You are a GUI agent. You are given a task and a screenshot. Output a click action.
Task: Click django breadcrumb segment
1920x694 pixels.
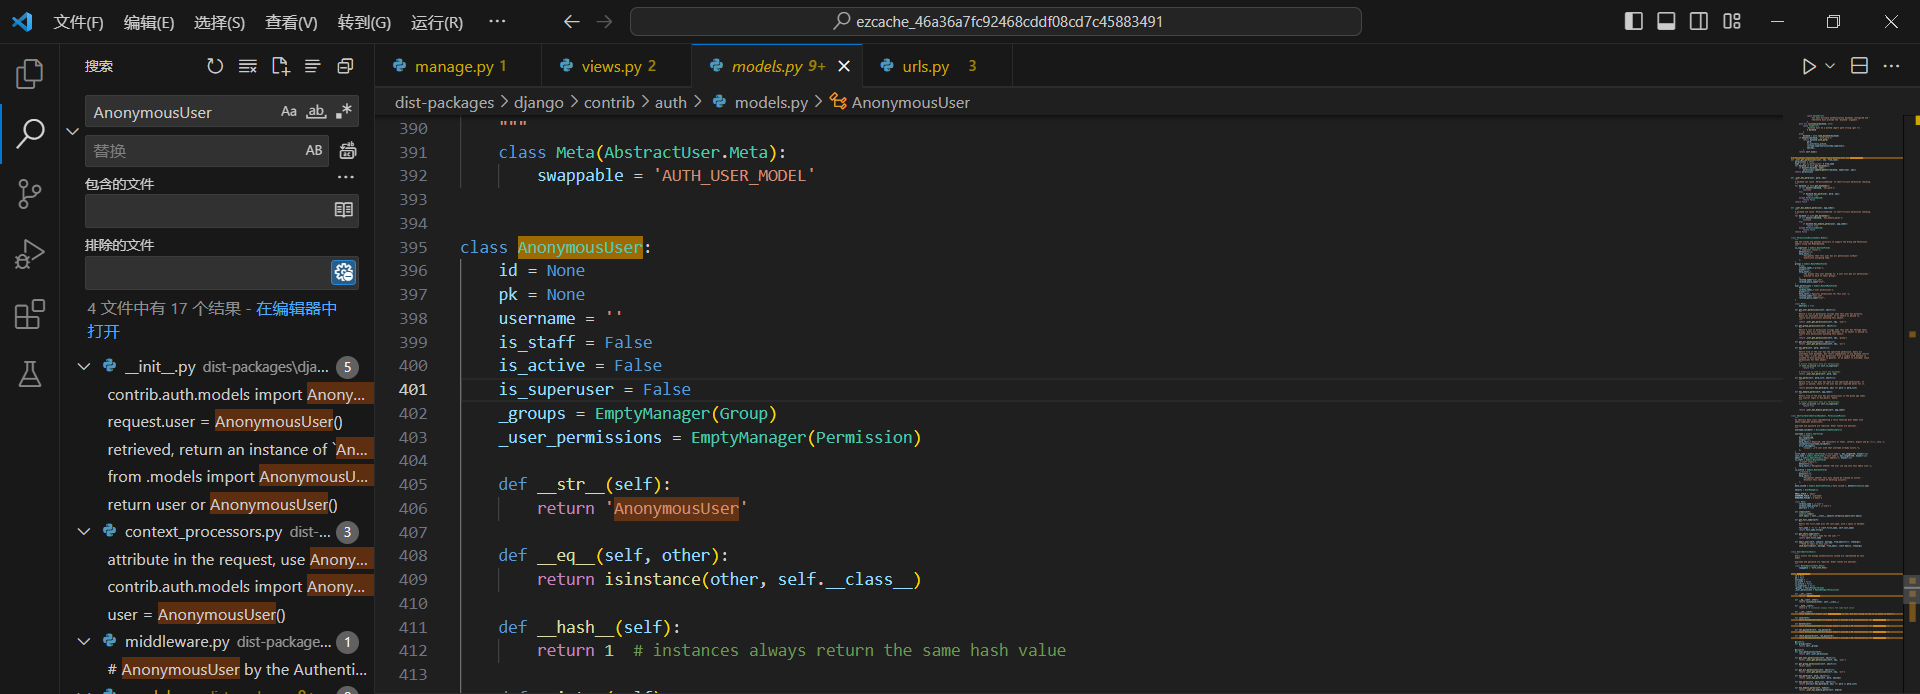(x=539, y=102)
